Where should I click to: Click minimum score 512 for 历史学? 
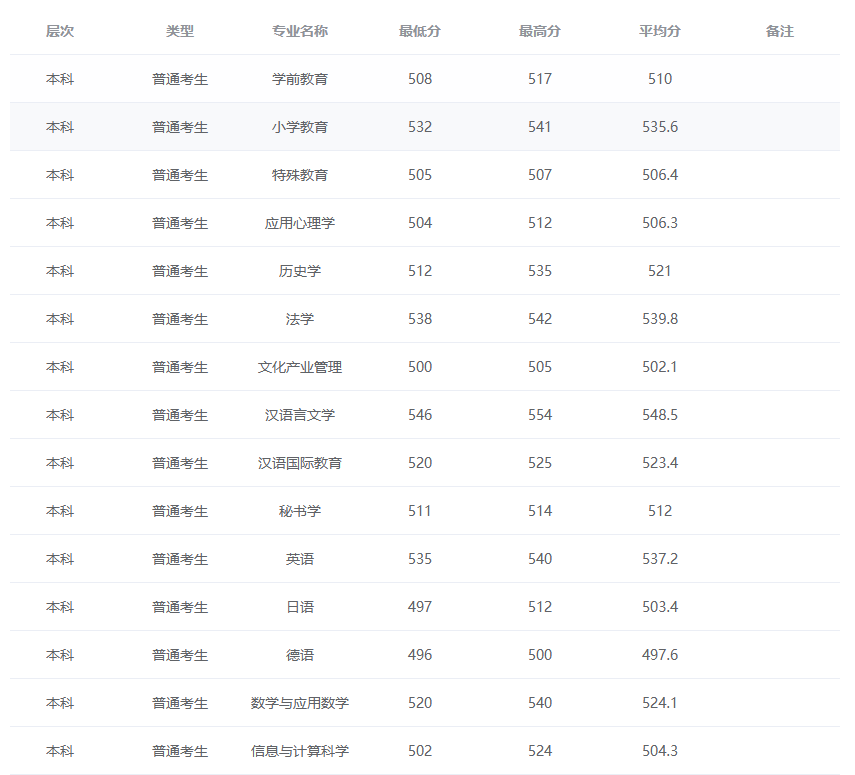coord(420,271)
